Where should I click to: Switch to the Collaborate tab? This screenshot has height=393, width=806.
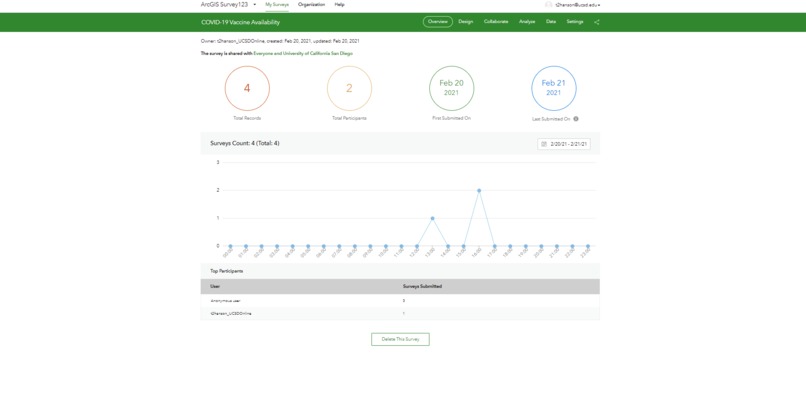[496, 22]
